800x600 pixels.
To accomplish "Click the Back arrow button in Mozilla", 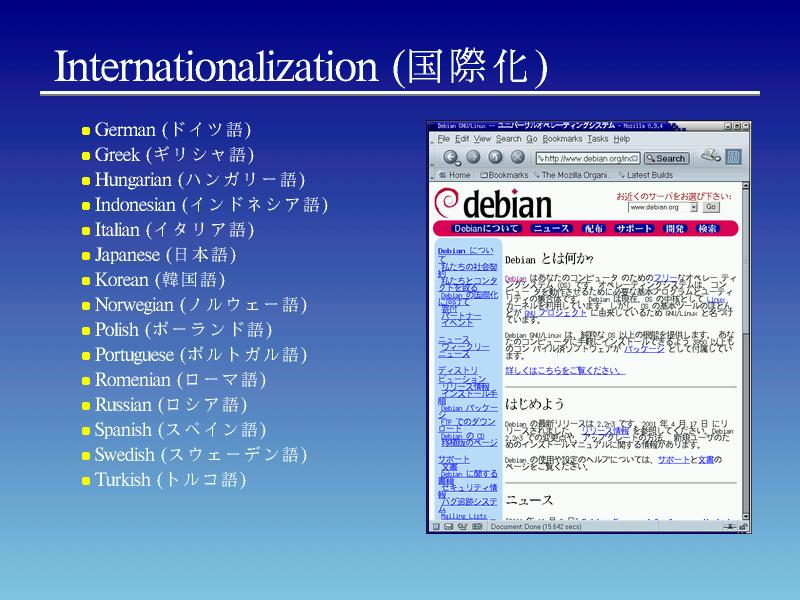I will click(449, 157).
